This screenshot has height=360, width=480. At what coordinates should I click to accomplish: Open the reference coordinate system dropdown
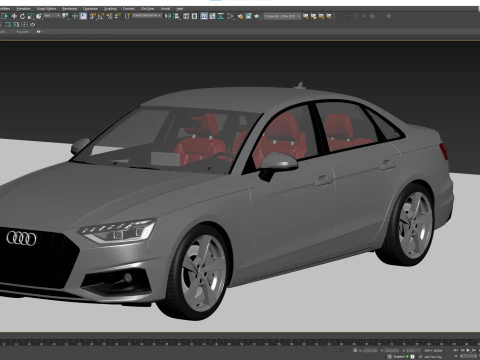pos(52,16)
